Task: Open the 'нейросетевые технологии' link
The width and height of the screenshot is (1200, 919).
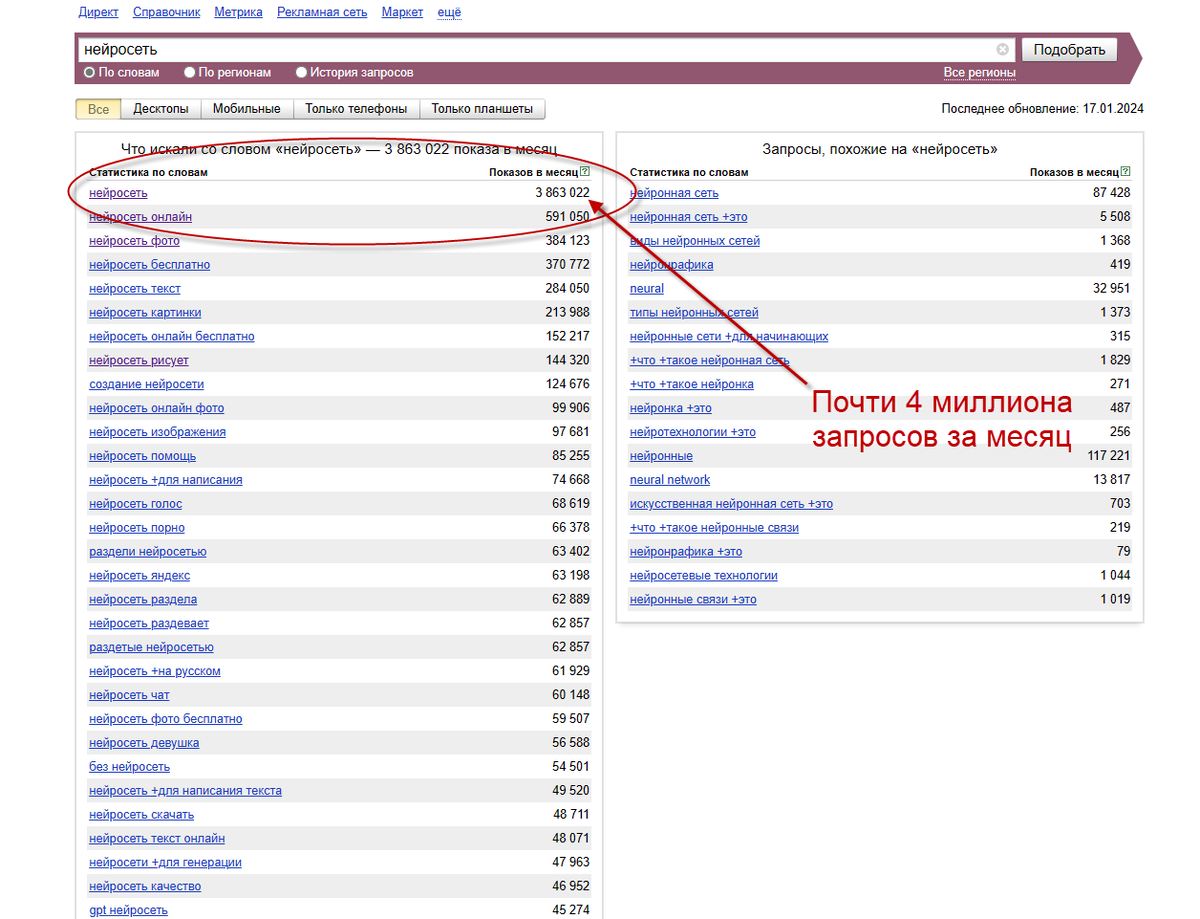Action: tap(704, 576)
